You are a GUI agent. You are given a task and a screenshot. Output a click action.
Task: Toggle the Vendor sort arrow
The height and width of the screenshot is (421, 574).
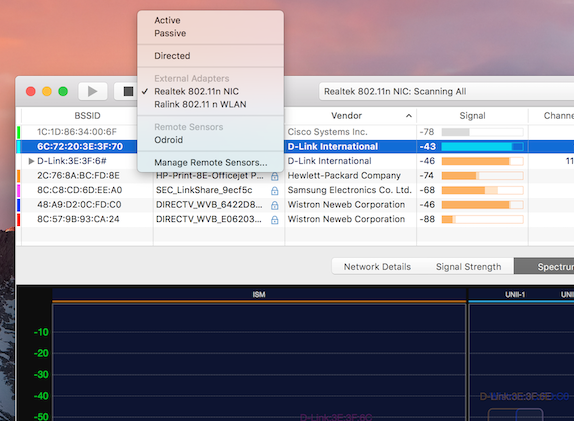click(x=409, y=116)
